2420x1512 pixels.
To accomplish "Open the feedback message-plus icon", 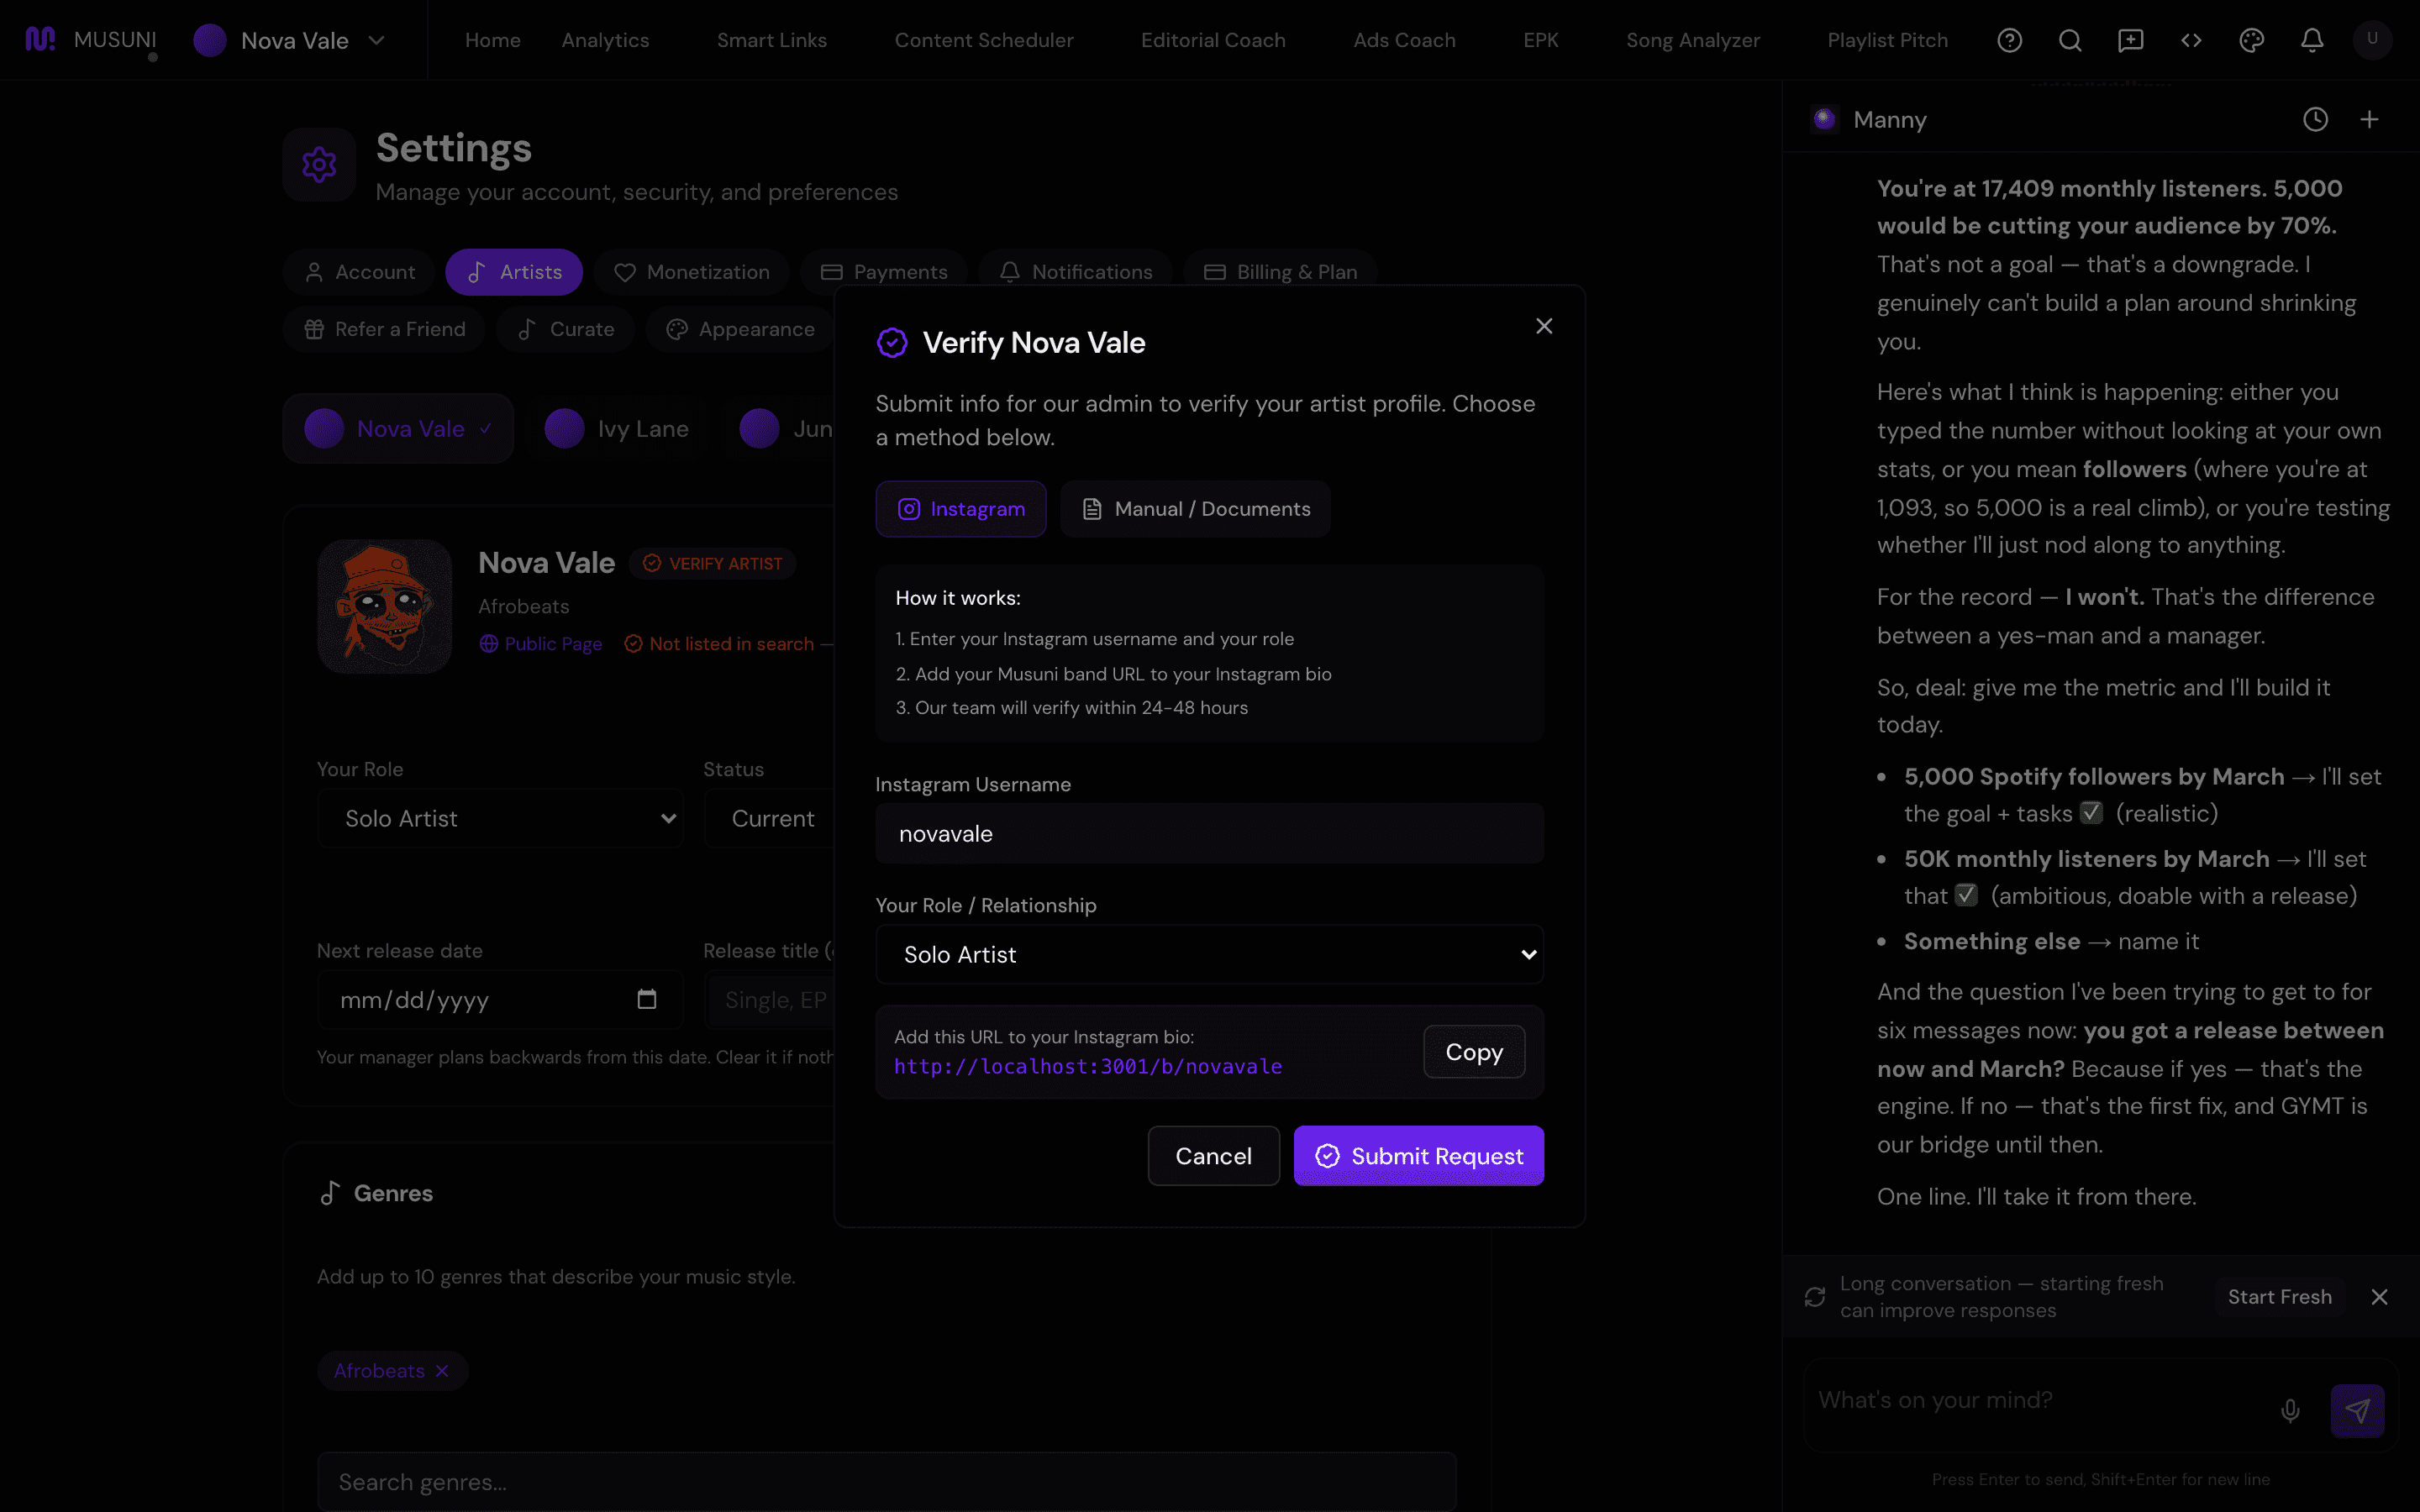I will (2131, 40).
